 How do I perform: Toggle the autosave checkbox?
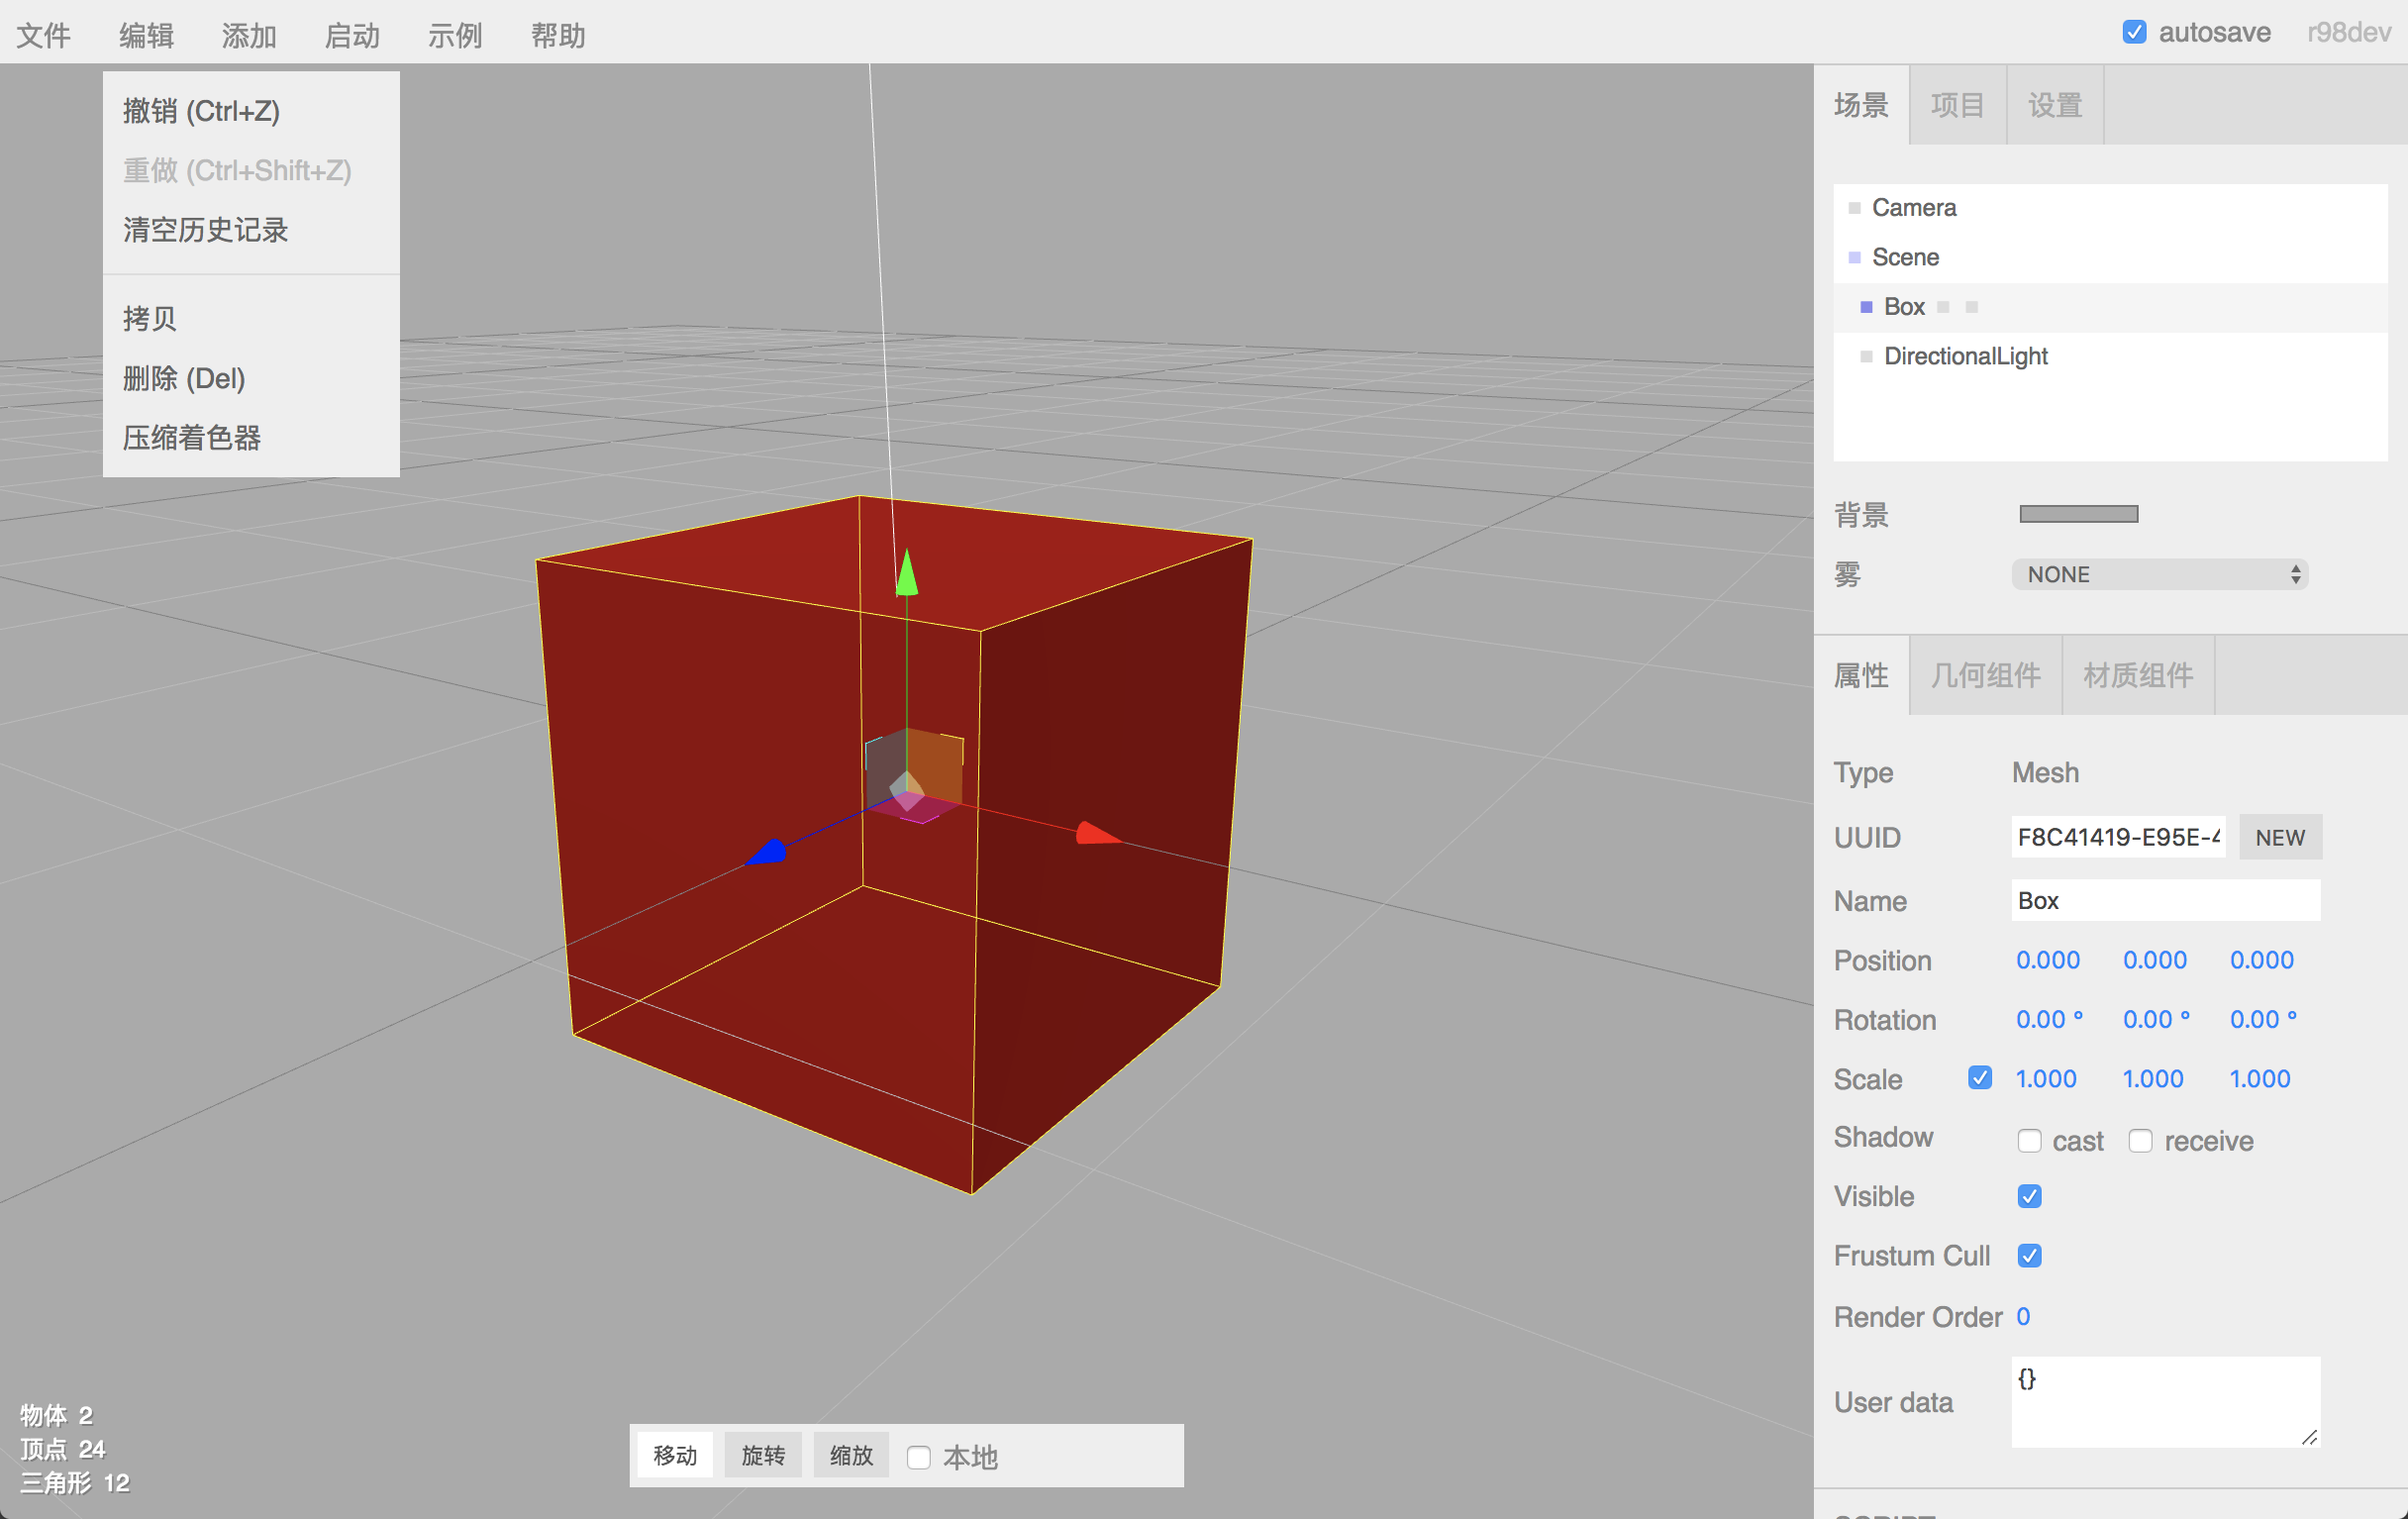(x=2135, y=31)
